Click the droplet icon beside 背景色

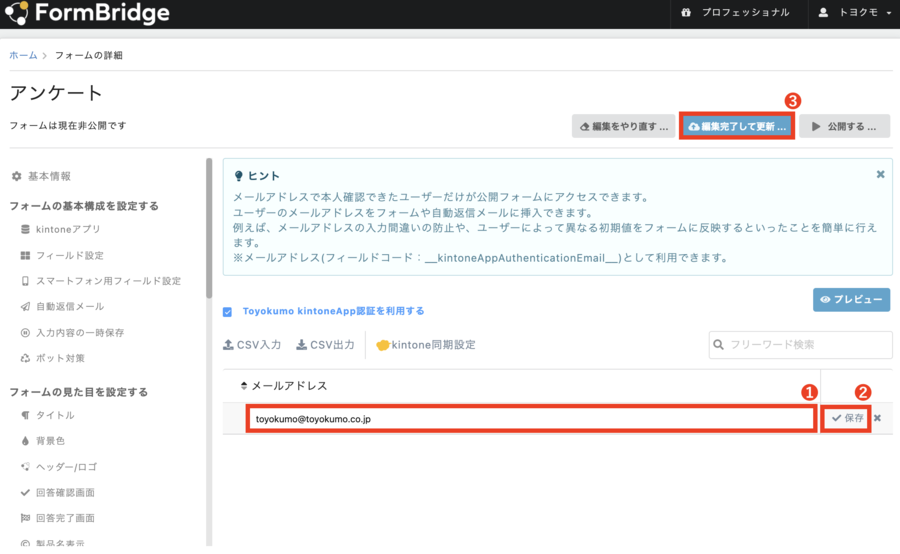coord(25,441)
